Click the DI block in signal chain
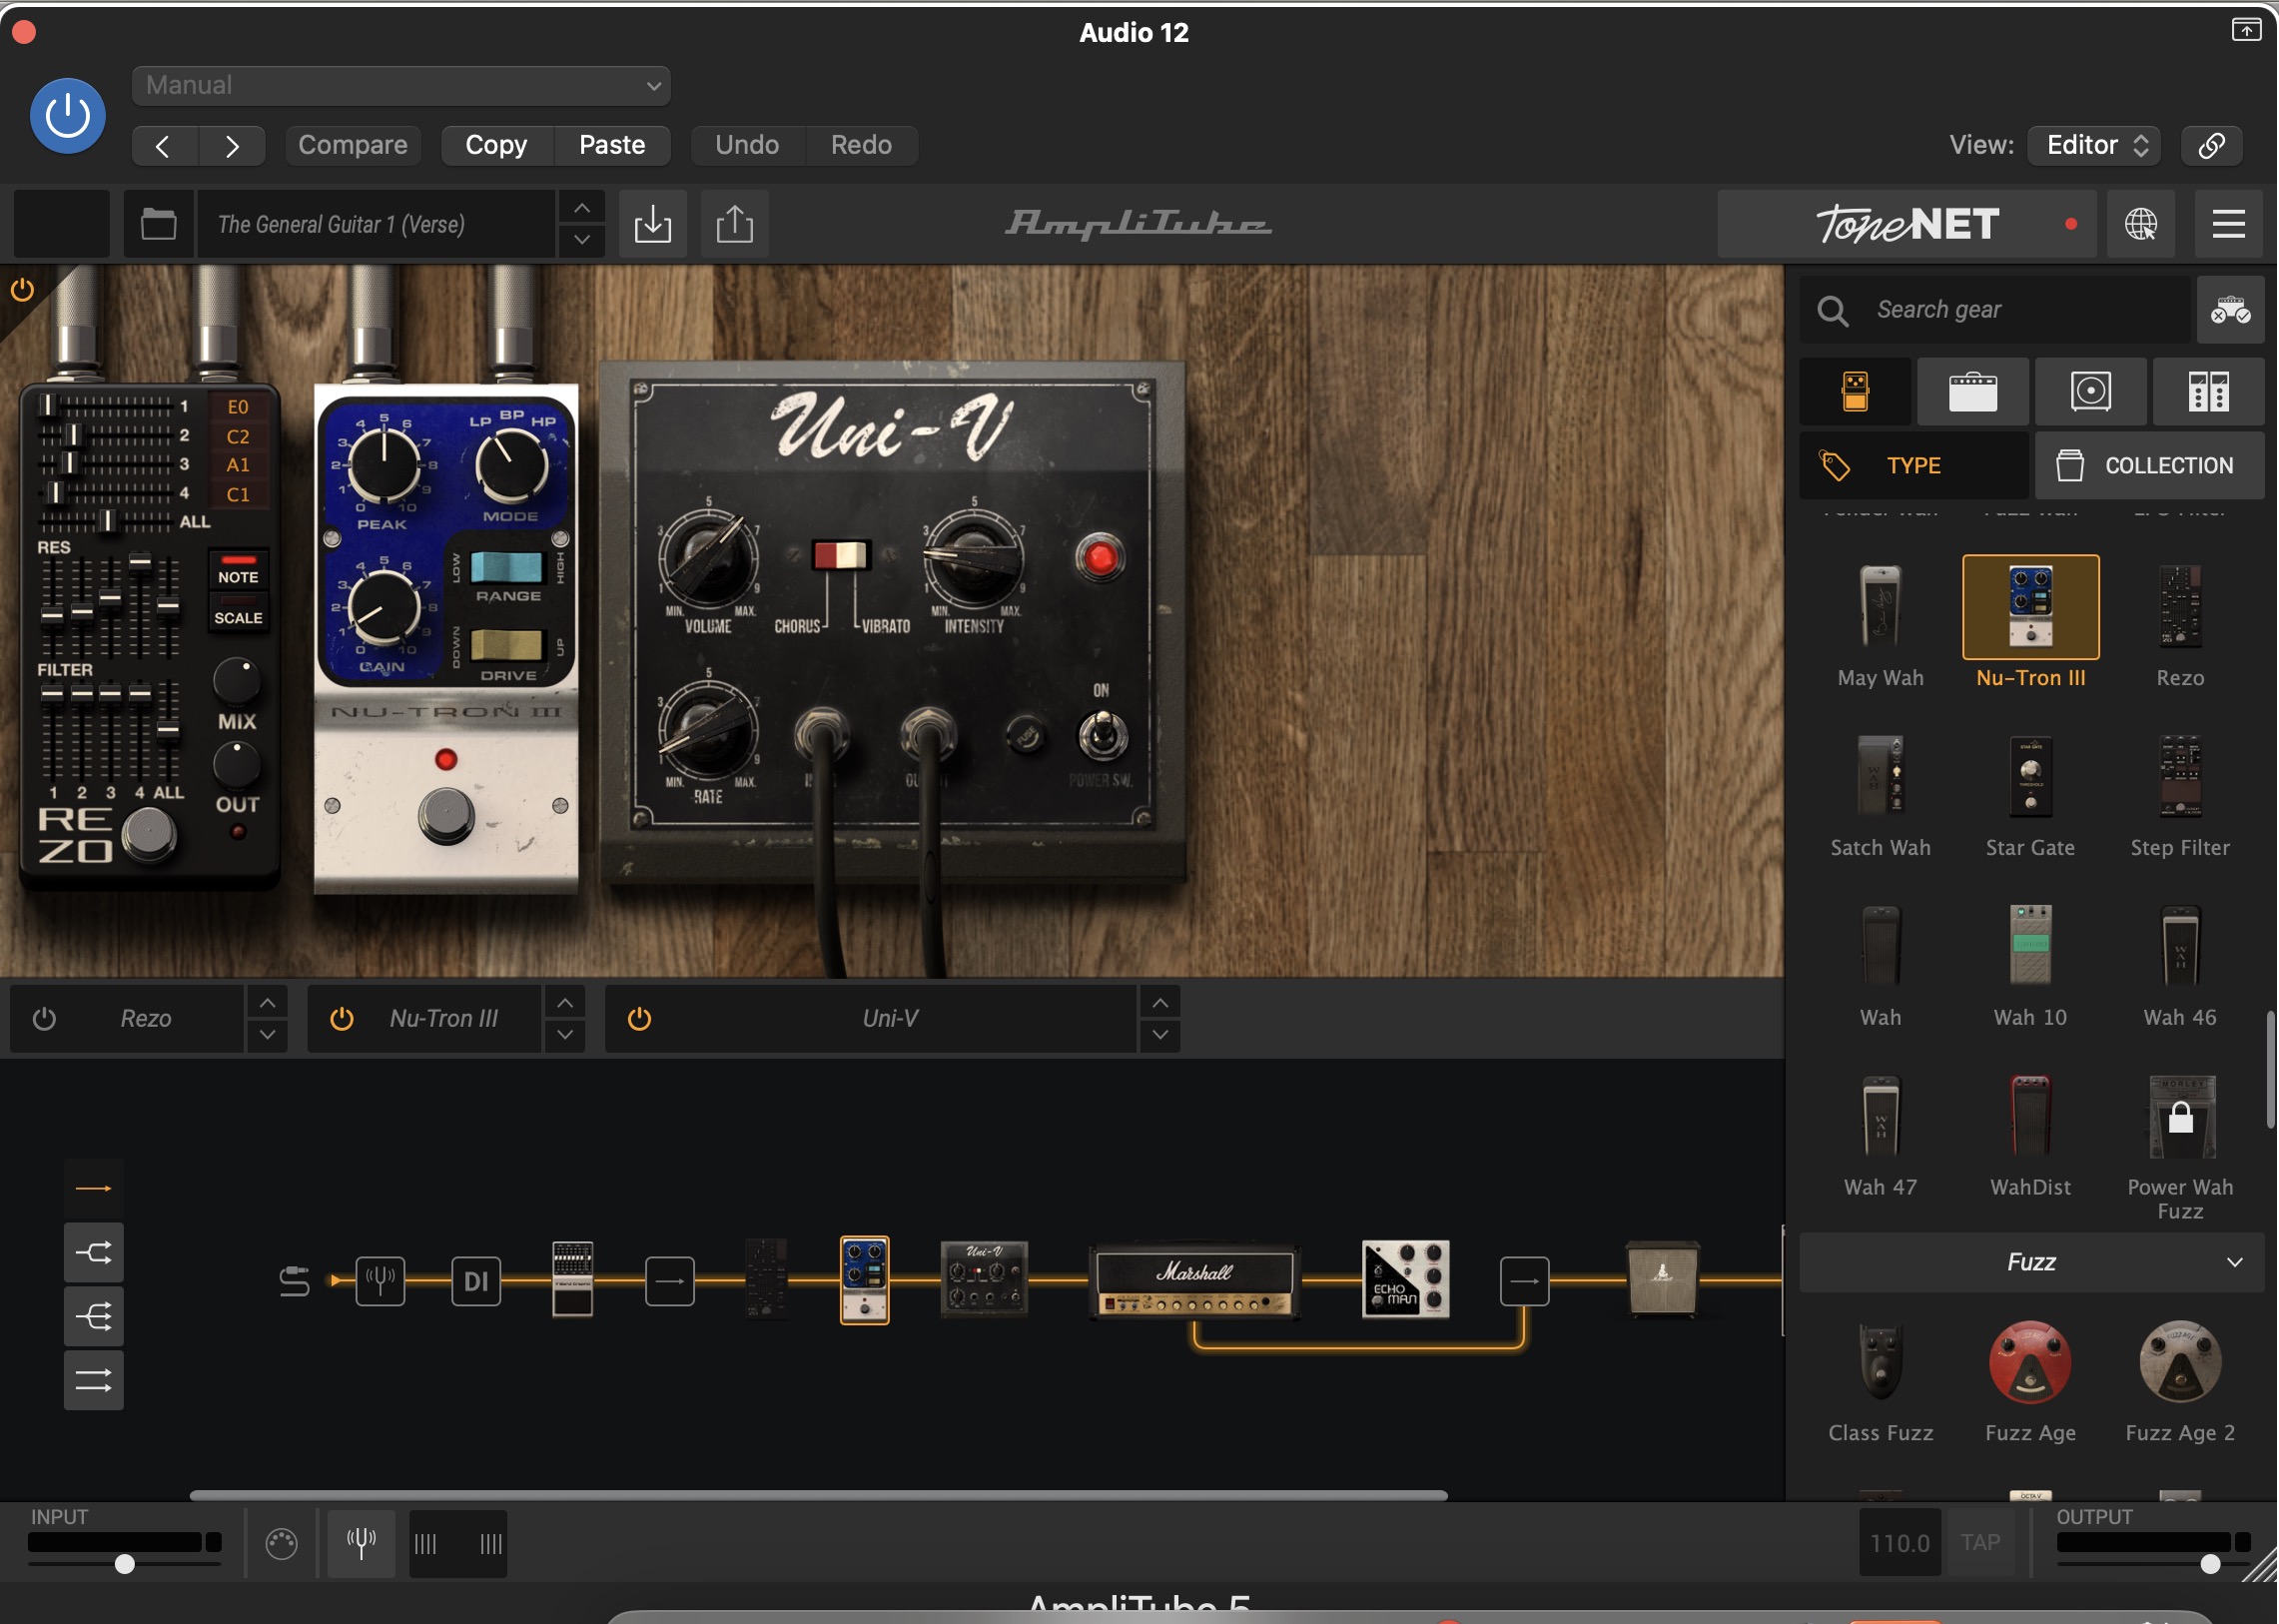Viewport: 2279px width, 1624px height. click(476, 1281)
